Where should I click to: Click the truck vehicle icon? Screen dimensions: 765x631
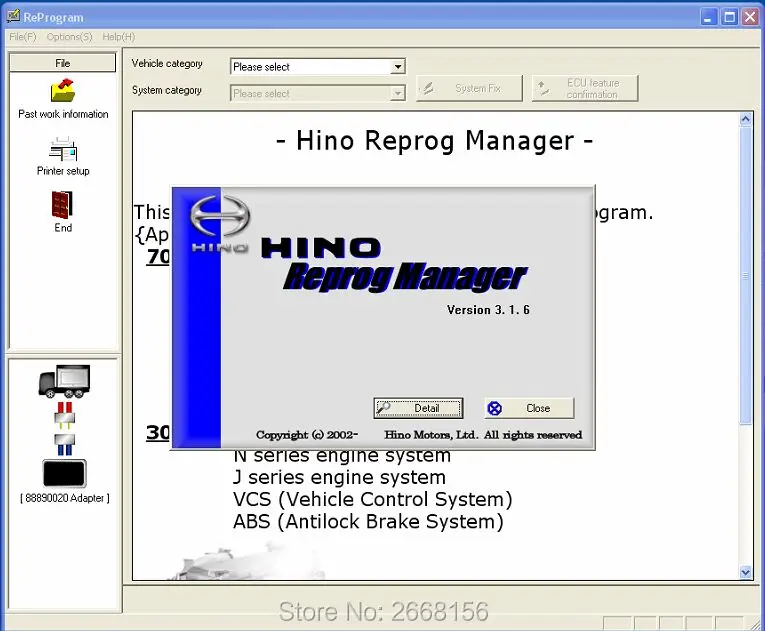point(64,381)
